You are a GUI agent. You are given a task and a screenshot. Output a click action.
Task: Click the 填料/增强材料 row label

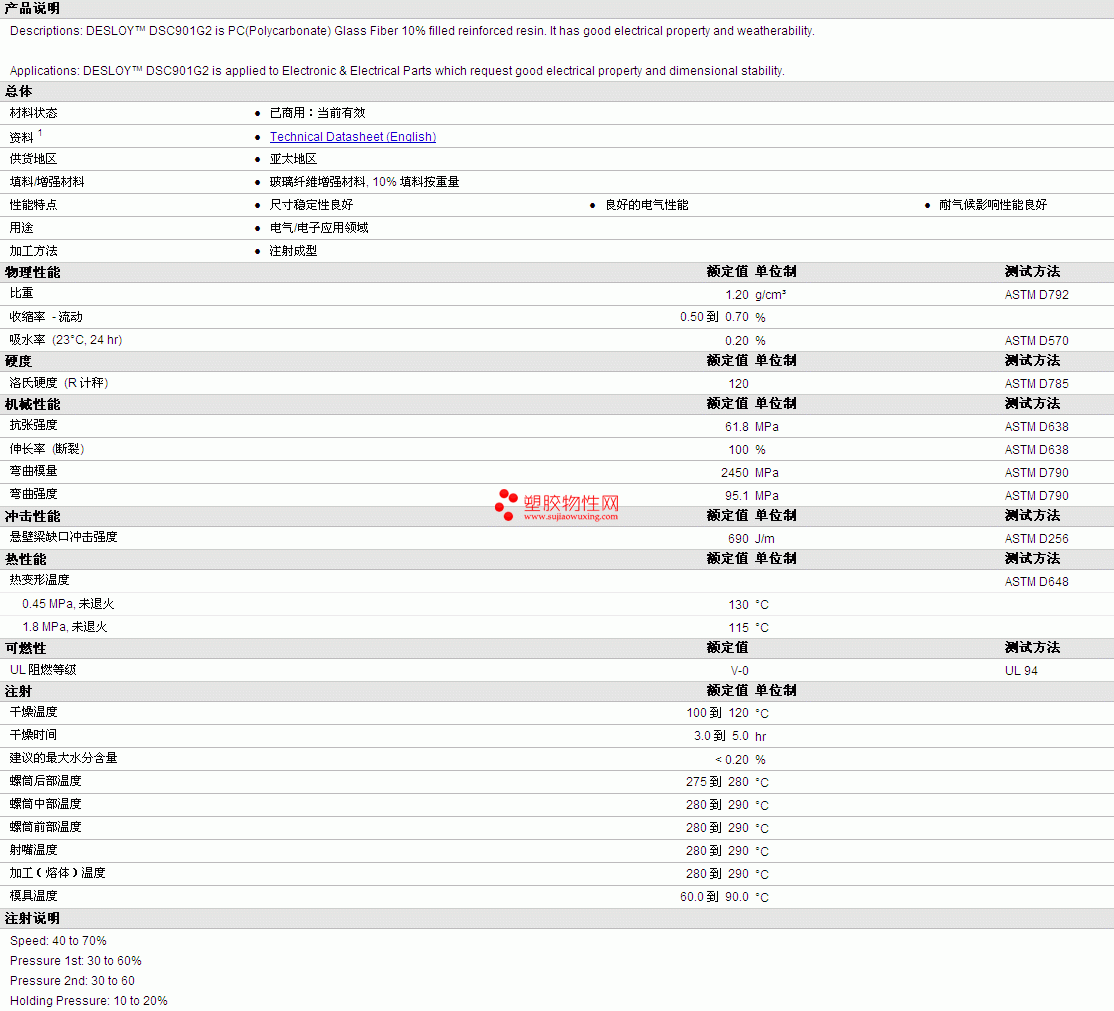pyautogui.click(x=47, y=182)
